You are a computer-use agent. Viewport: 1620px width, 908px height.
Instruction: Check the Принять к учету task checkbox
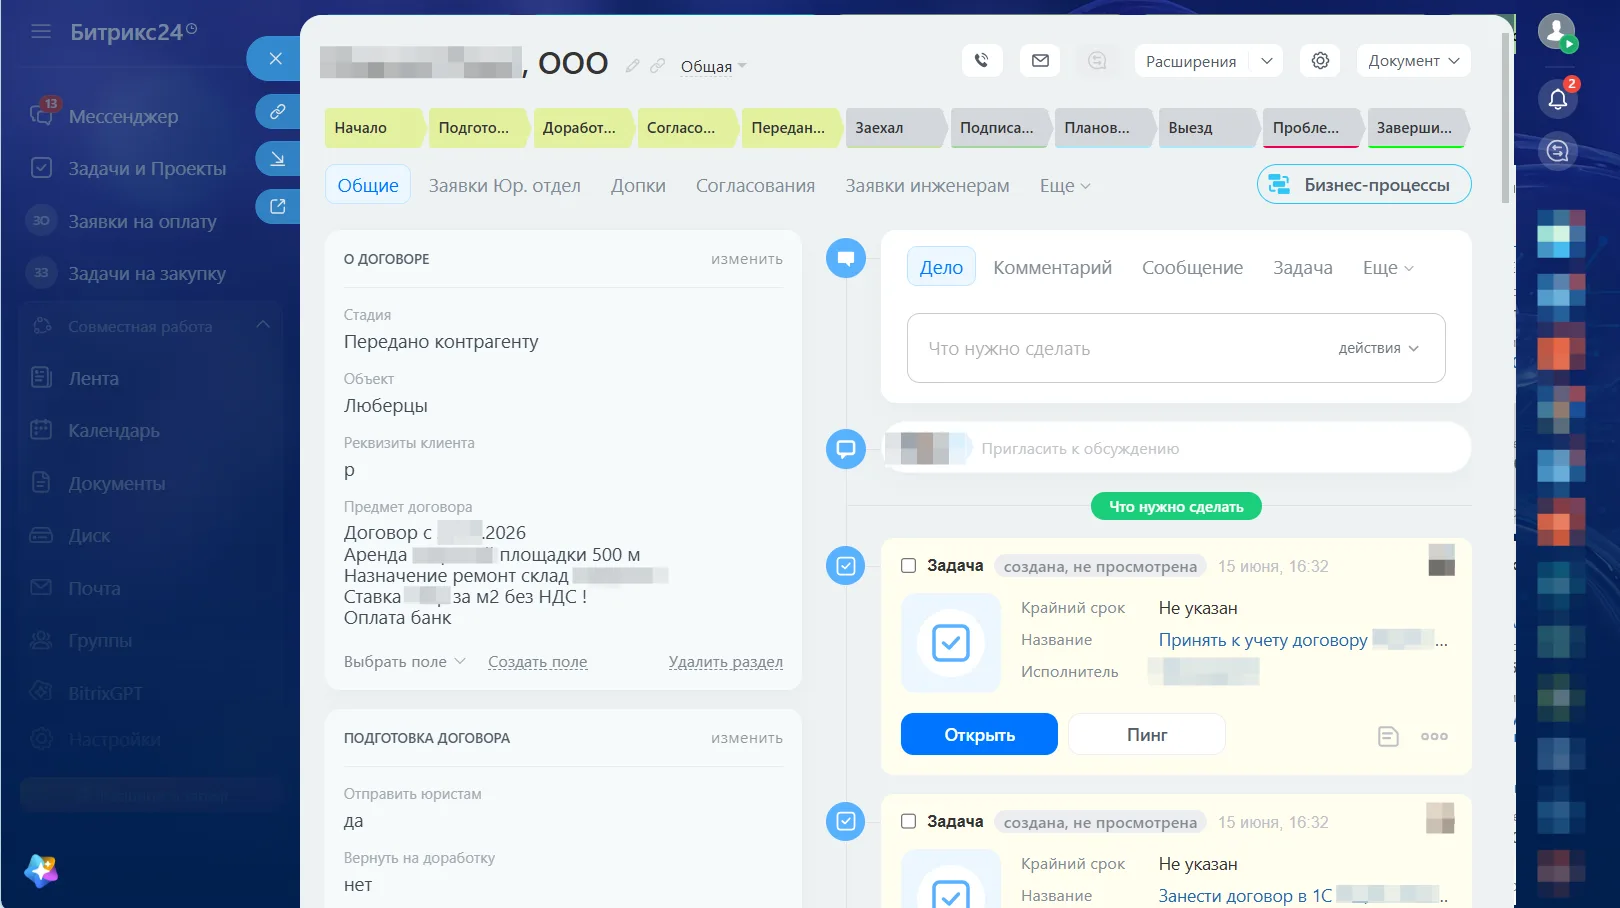908,566
